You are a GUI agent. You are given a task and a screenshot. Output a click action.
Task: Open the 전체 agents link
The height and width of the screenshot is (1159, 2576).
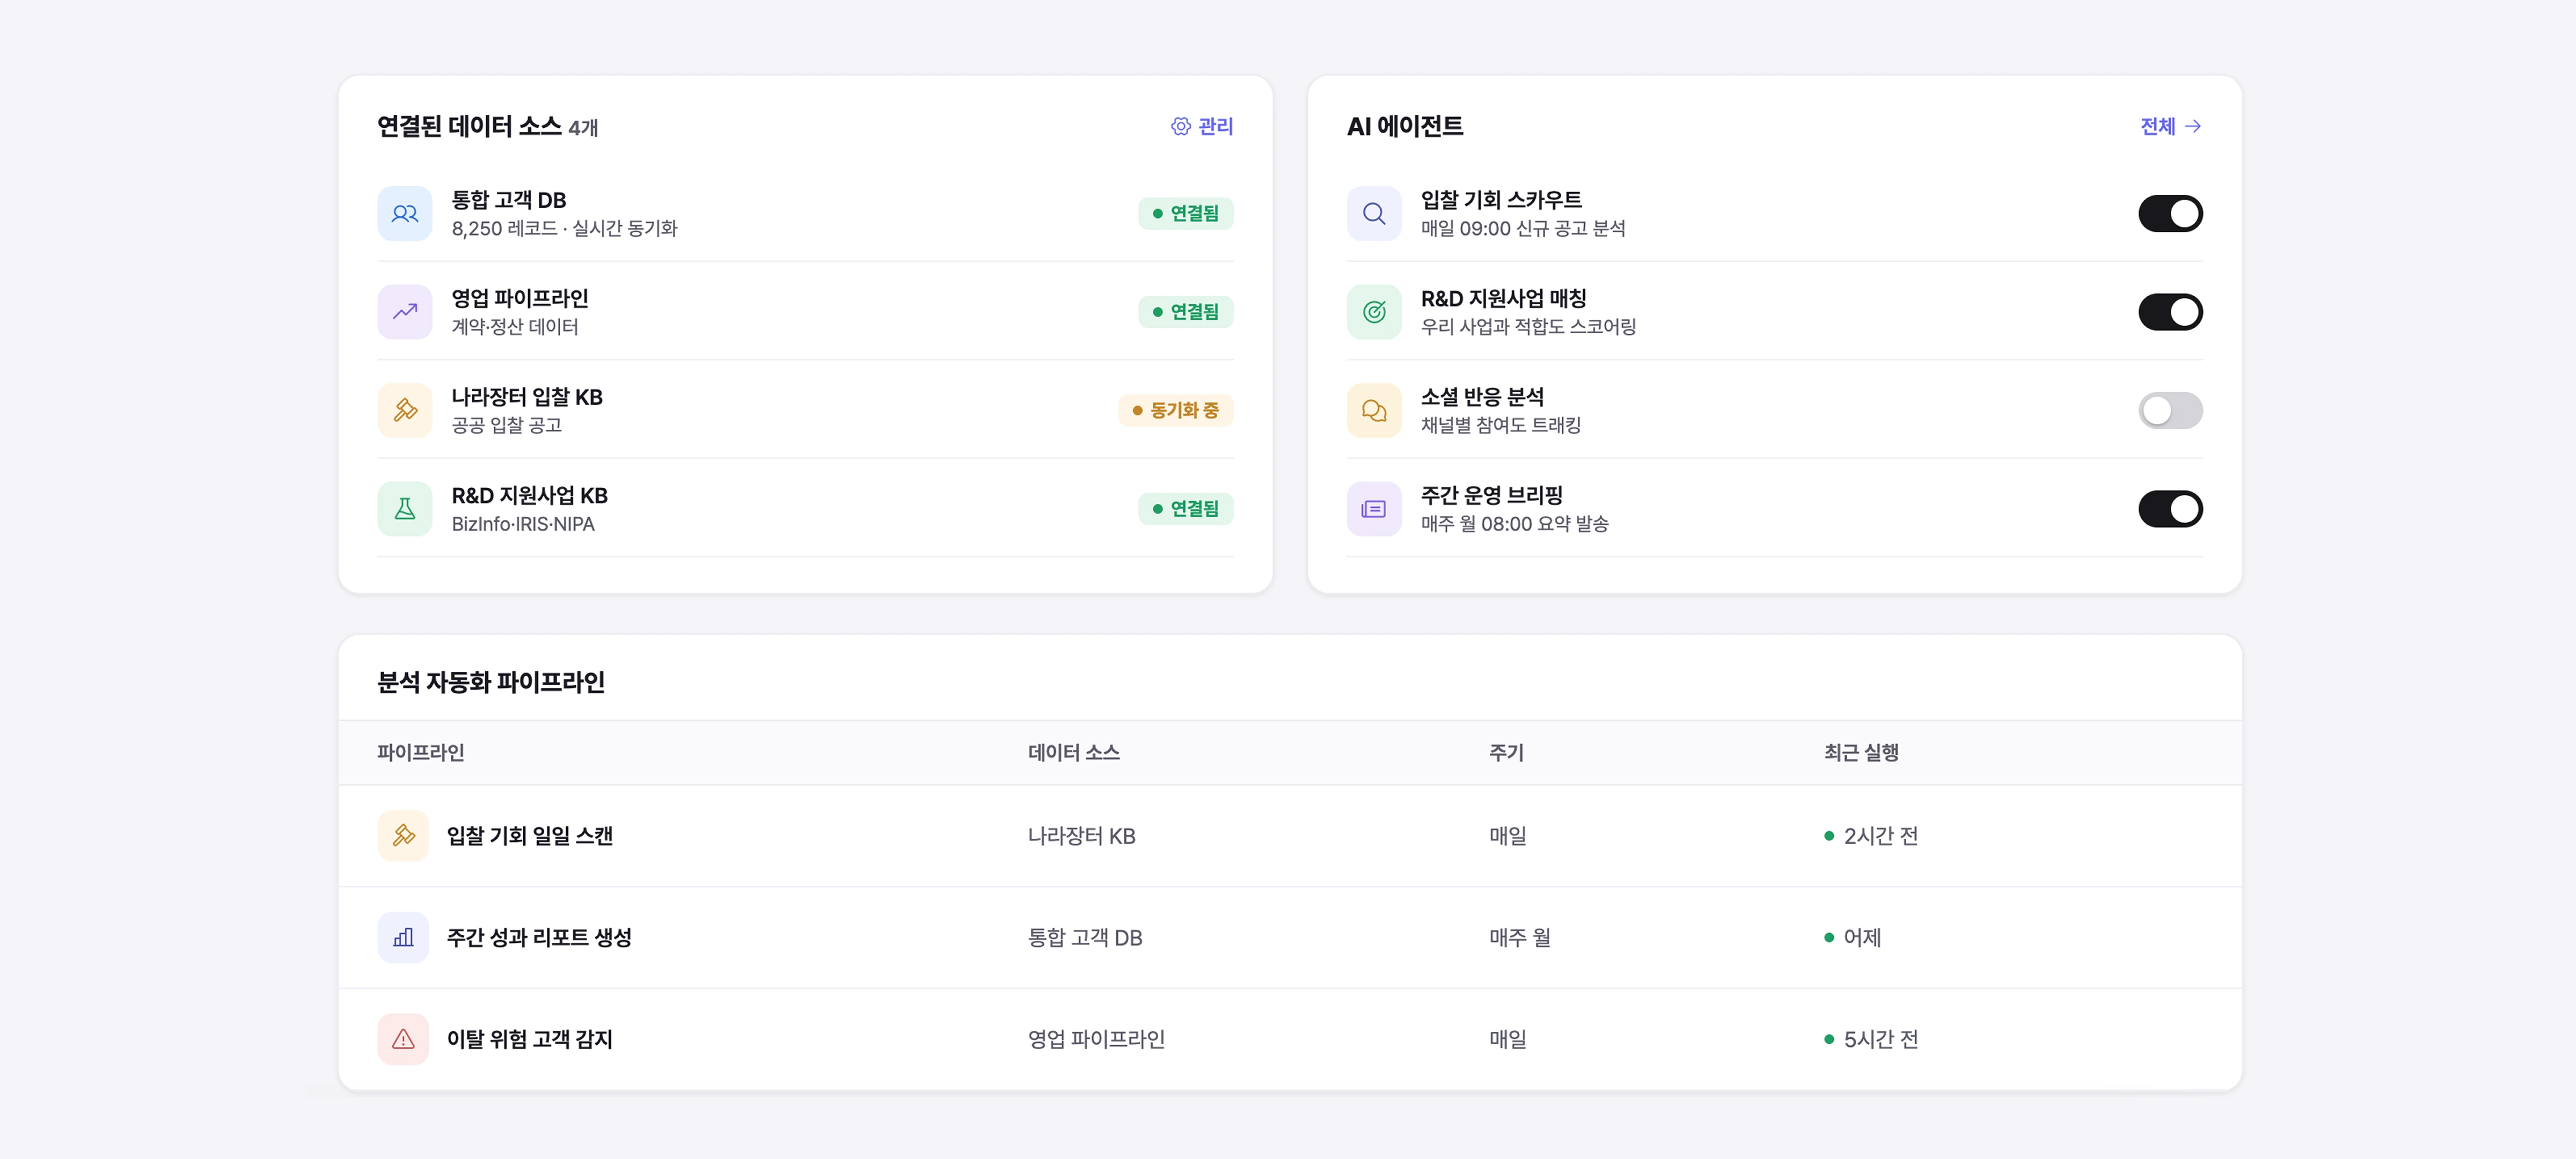(2171, 126)
